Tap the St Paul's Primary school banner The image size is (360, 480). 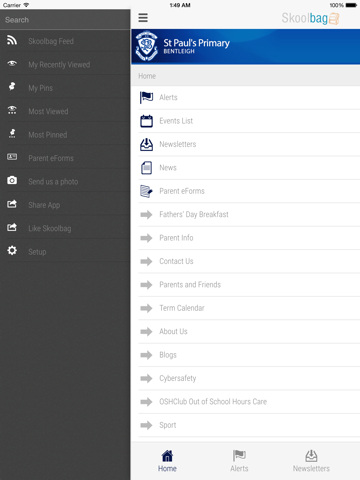[246, 47]
